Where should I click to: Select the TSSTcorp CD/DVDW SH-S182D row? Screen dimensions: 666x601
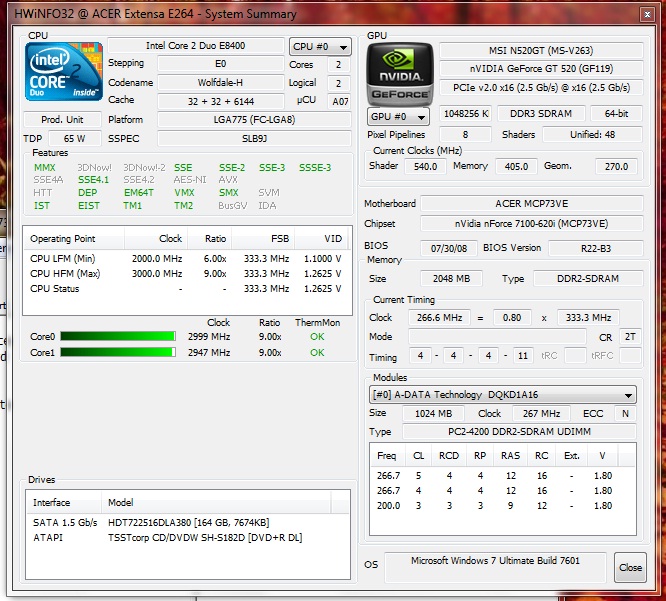point(188,538)
